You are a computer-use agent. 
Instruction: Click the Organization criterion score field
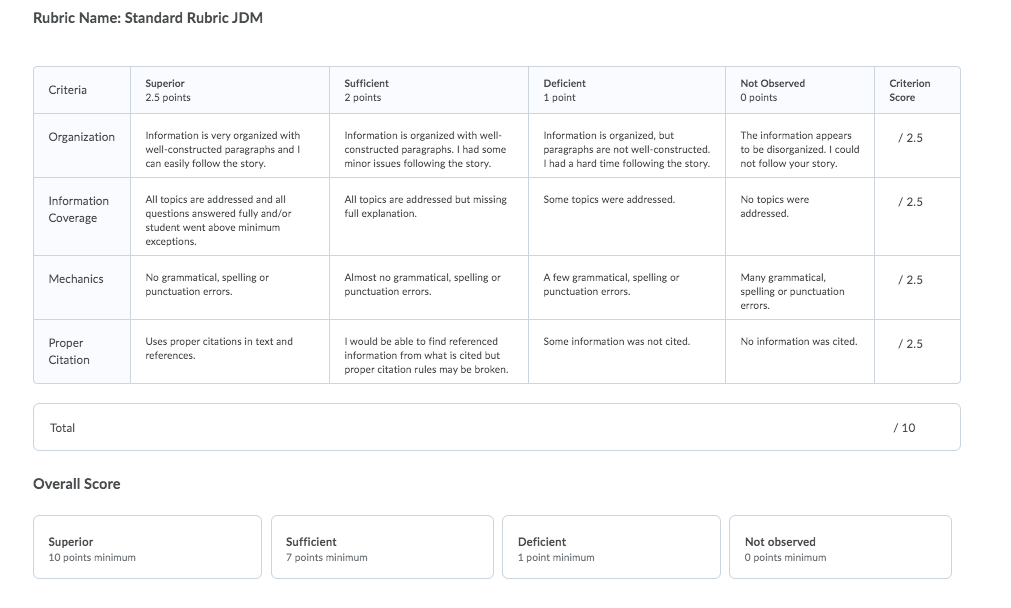point(917,146)
